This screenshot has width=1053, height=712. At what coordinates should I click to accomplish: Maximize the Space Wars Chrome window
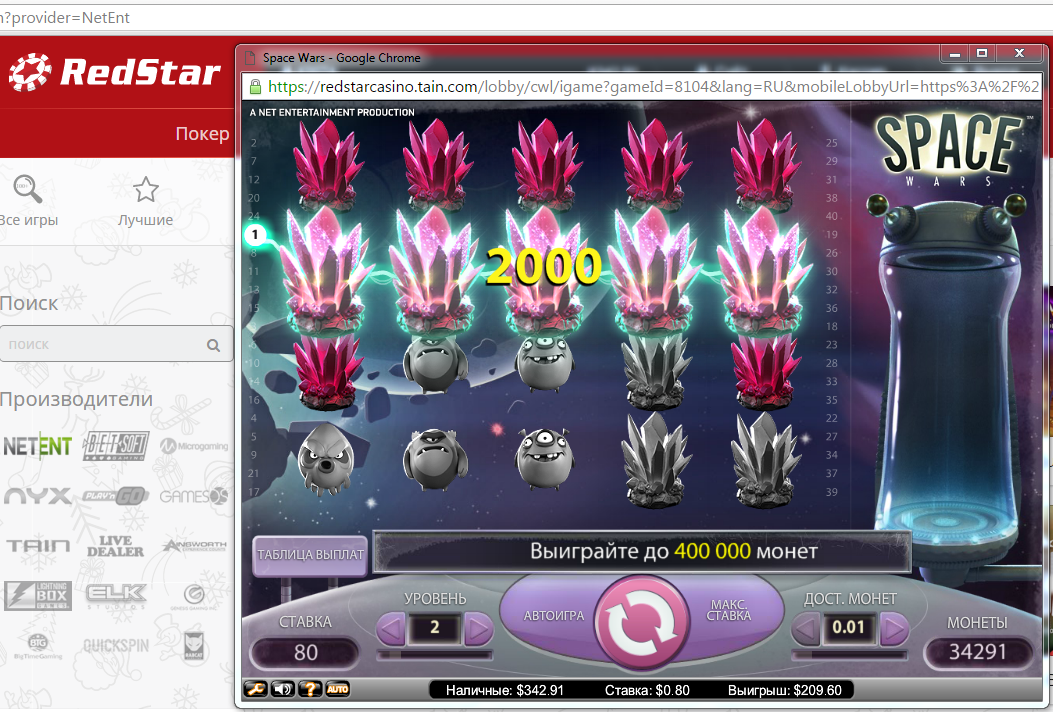point(982,53)
